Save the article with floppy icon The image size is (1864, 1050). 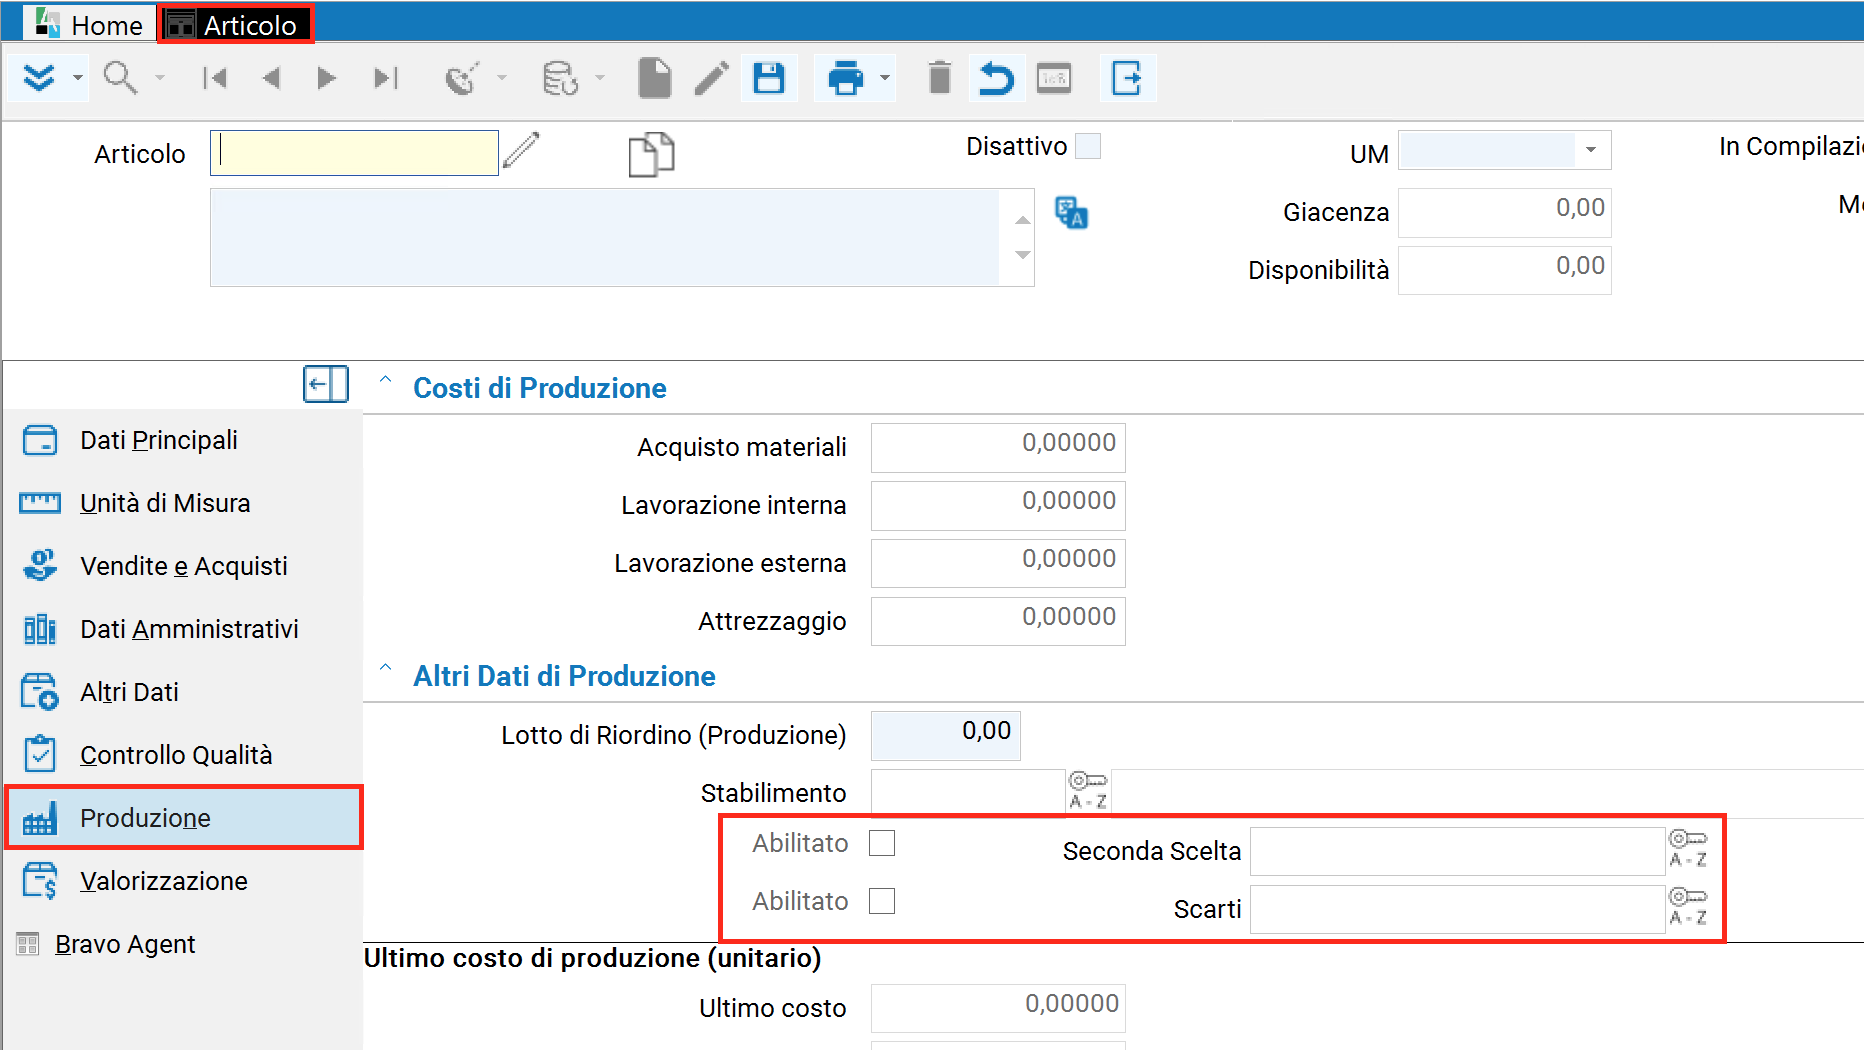(x=769, y=78)
